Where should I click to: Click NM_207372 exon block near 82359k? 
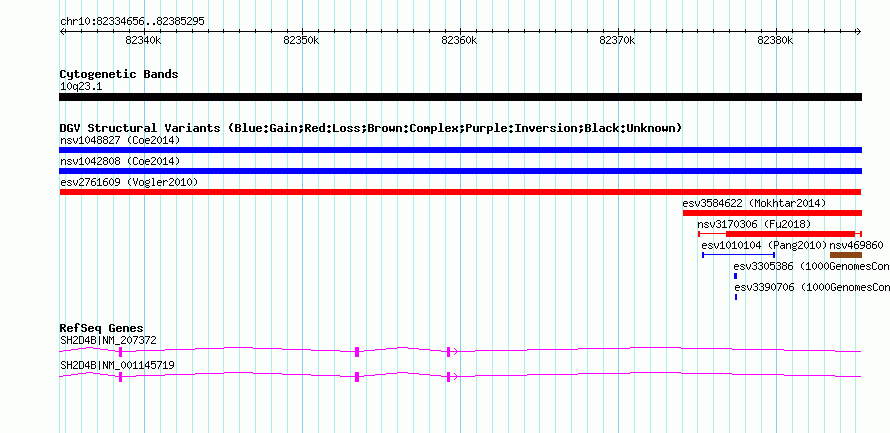click(448, 352)
